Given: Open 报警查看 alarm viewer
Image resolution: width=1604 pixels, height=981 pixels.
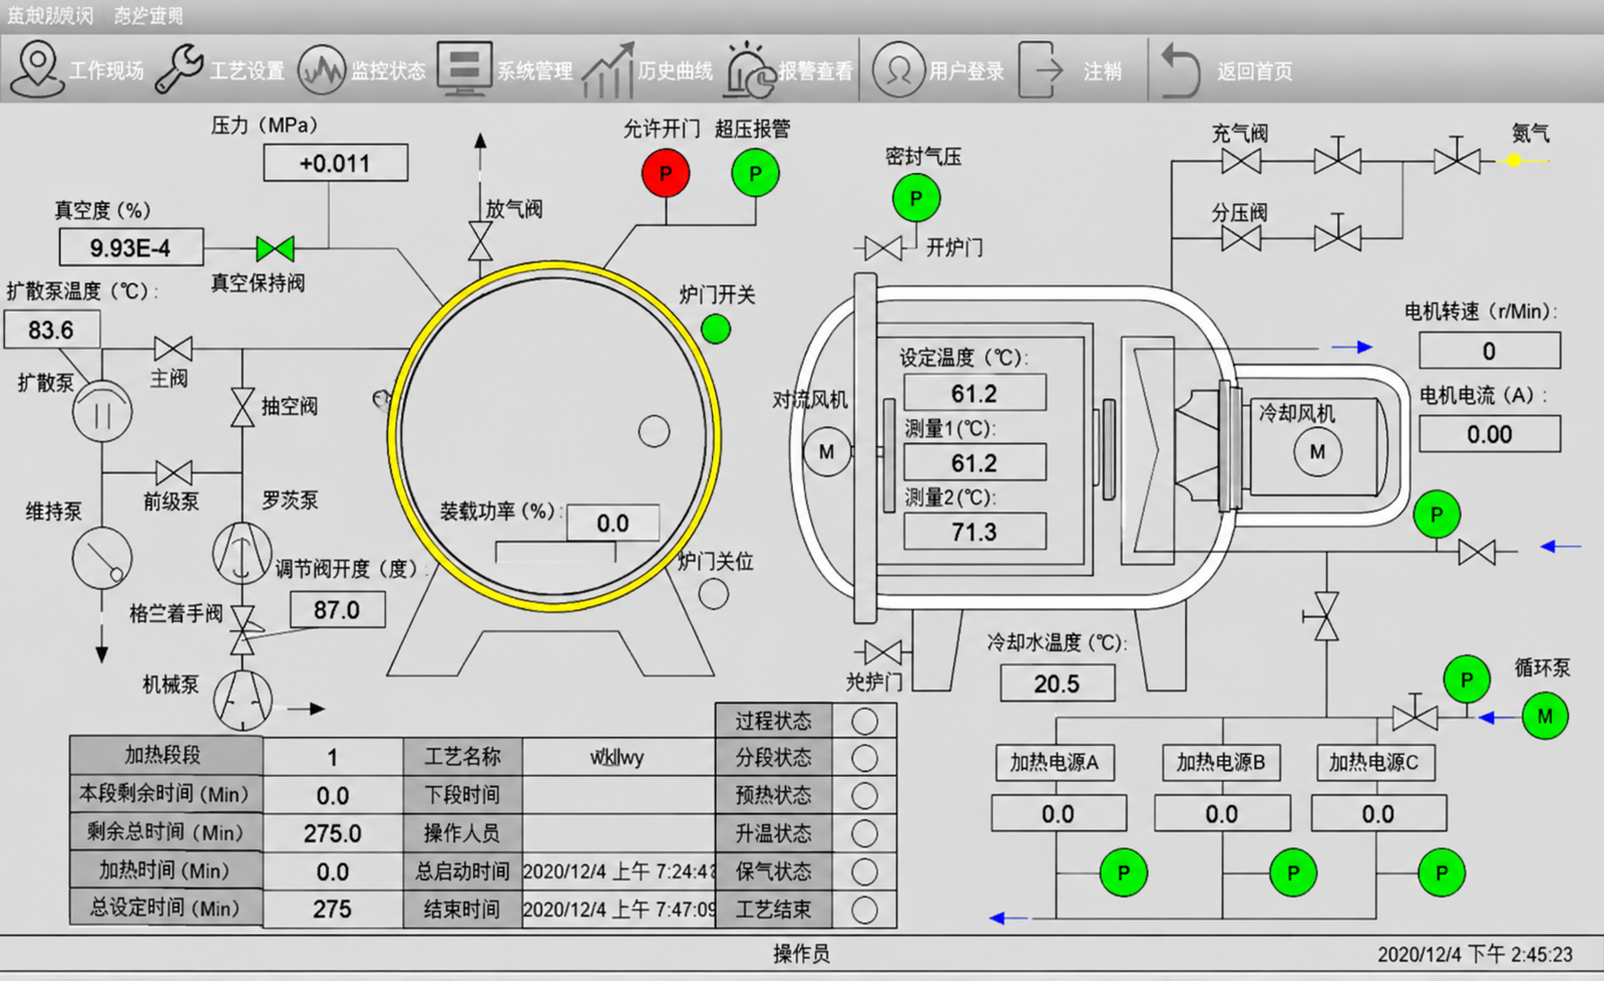Looking at the screenshot, I should click(789, 70).
